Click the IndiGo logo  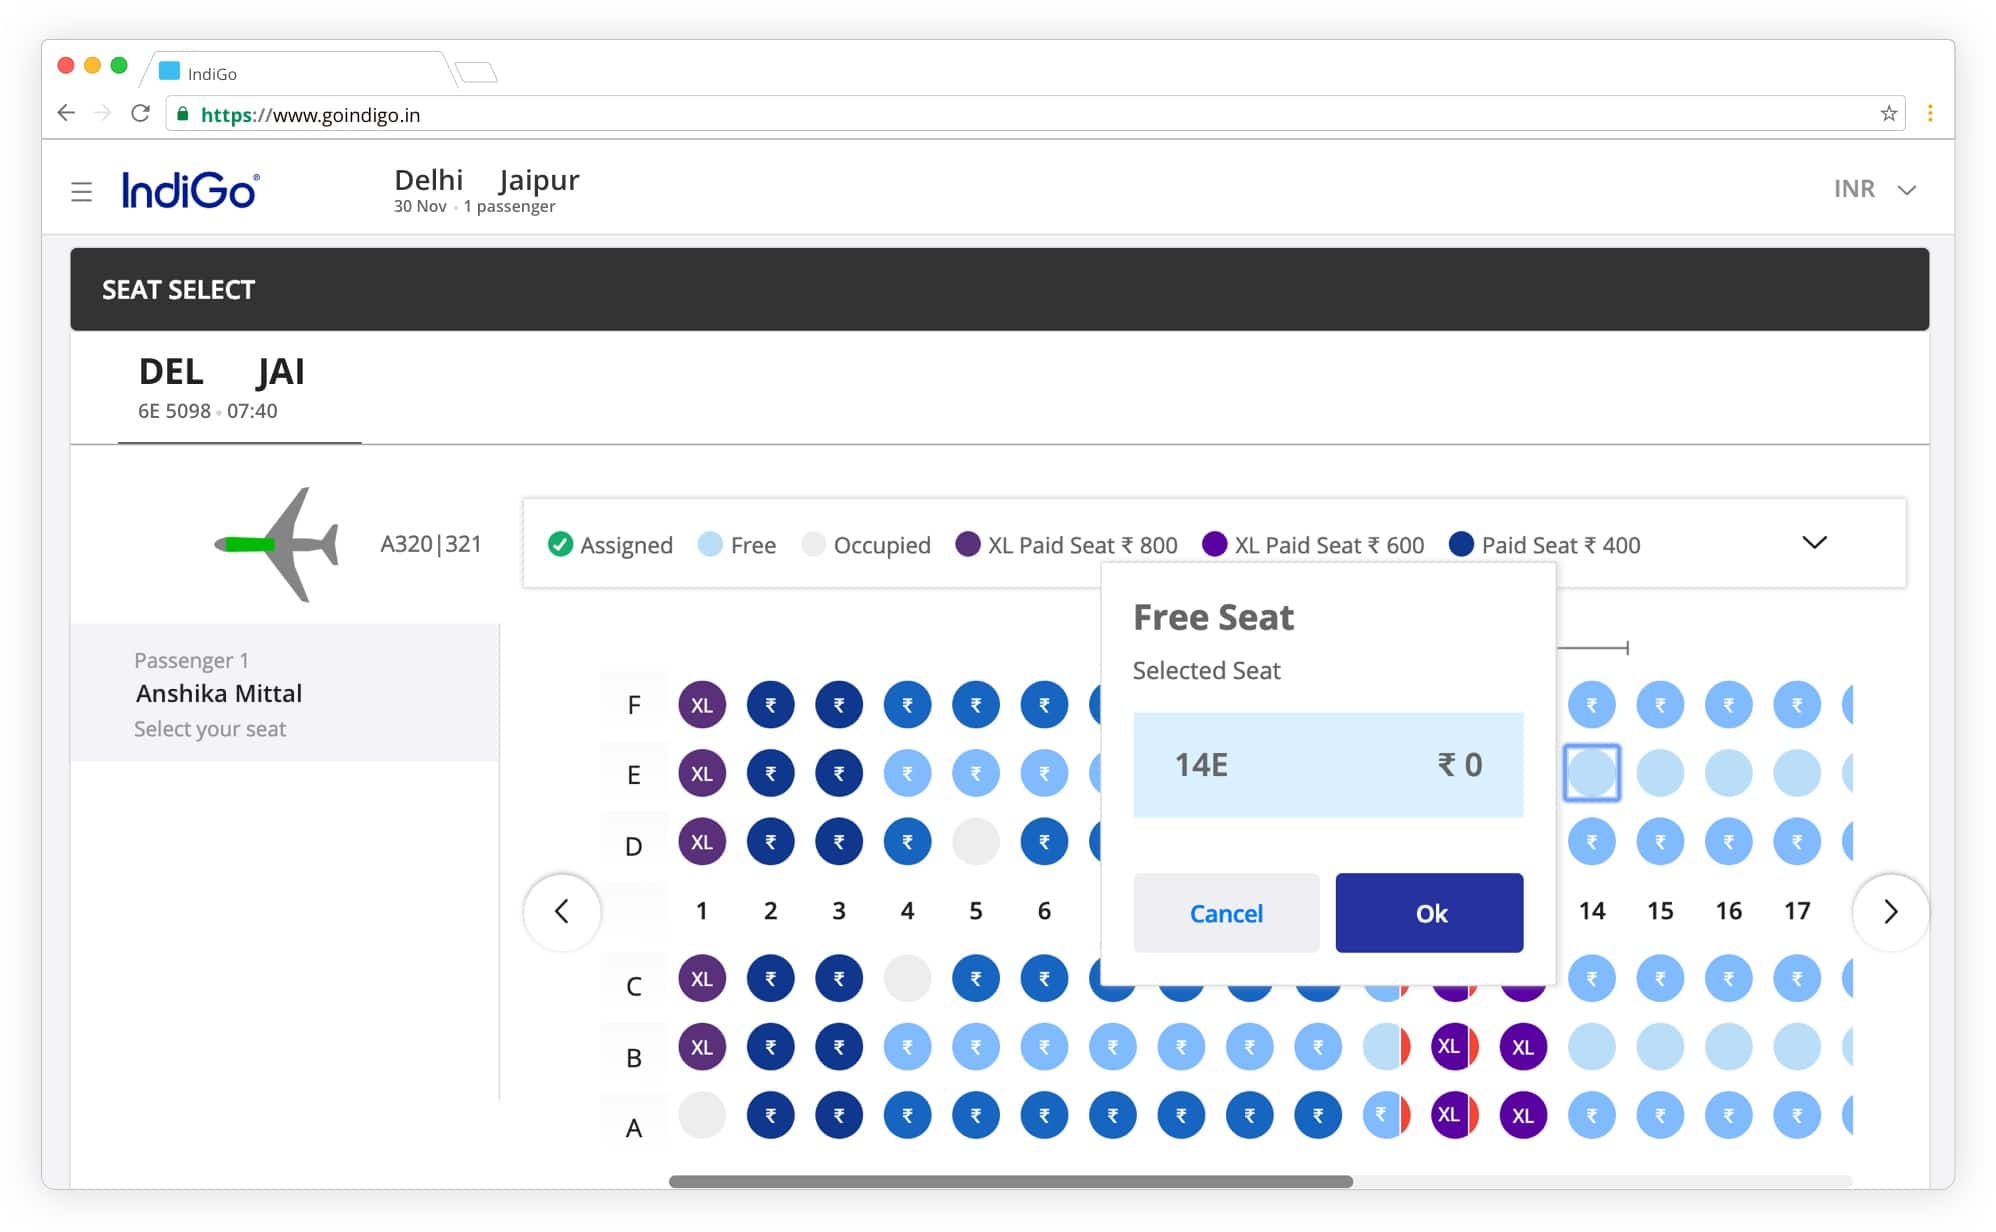(x=190, y=190)
